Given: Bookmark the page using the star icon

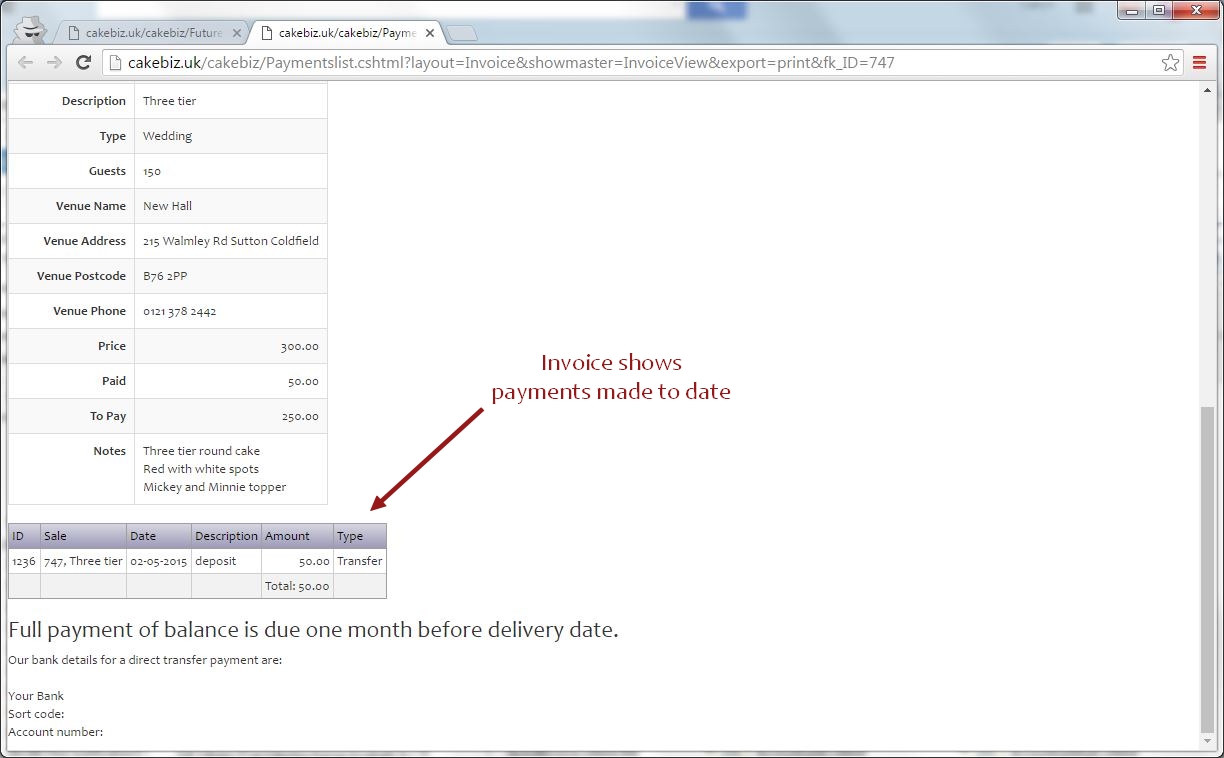Looking at the screenshot, I should pyautogui.click(x=1170, y=62).
